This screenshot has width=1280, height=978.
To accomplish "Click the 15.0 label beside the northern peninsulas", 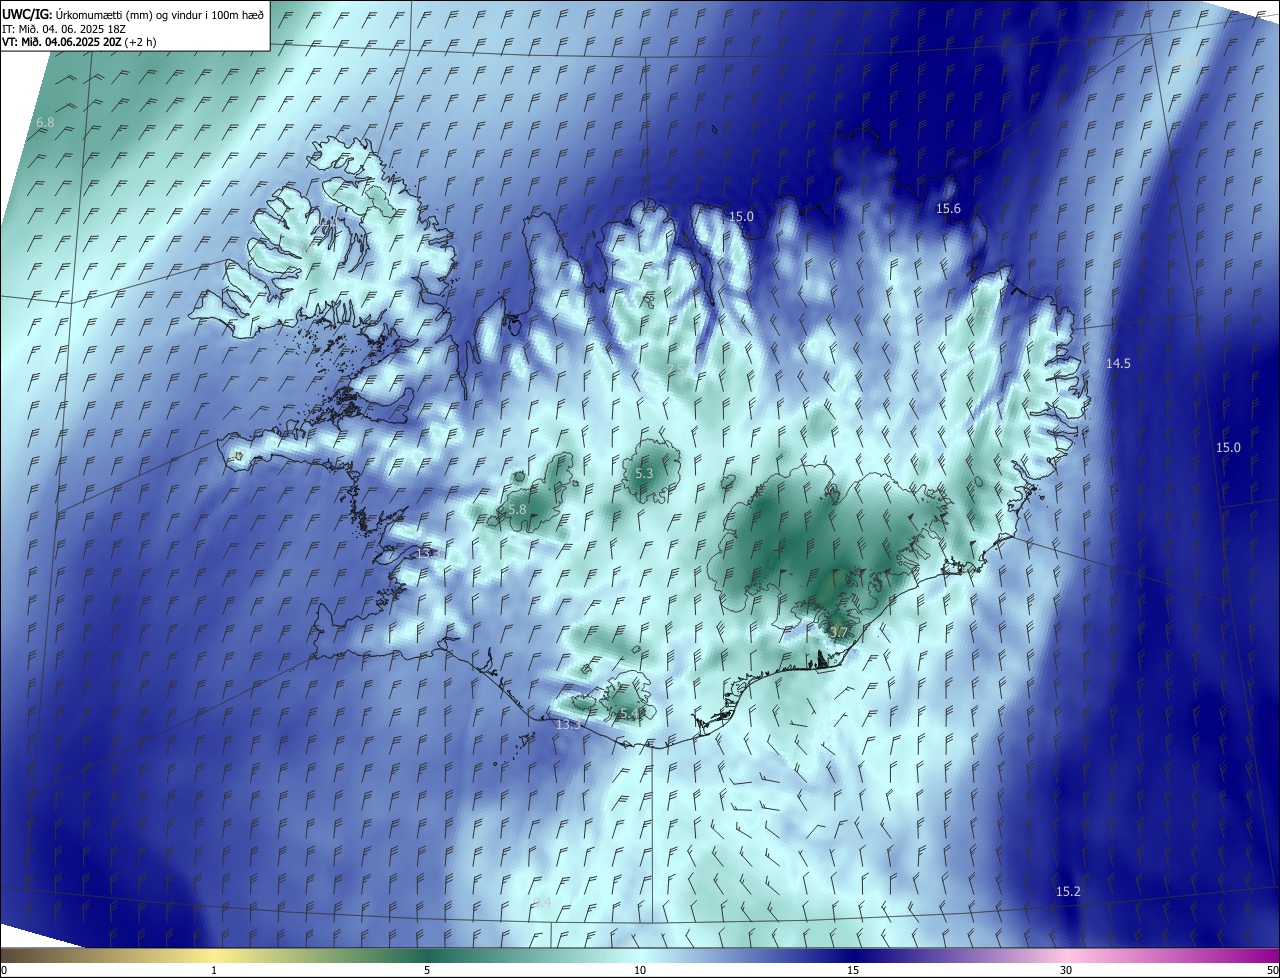I will coord(741,217).
